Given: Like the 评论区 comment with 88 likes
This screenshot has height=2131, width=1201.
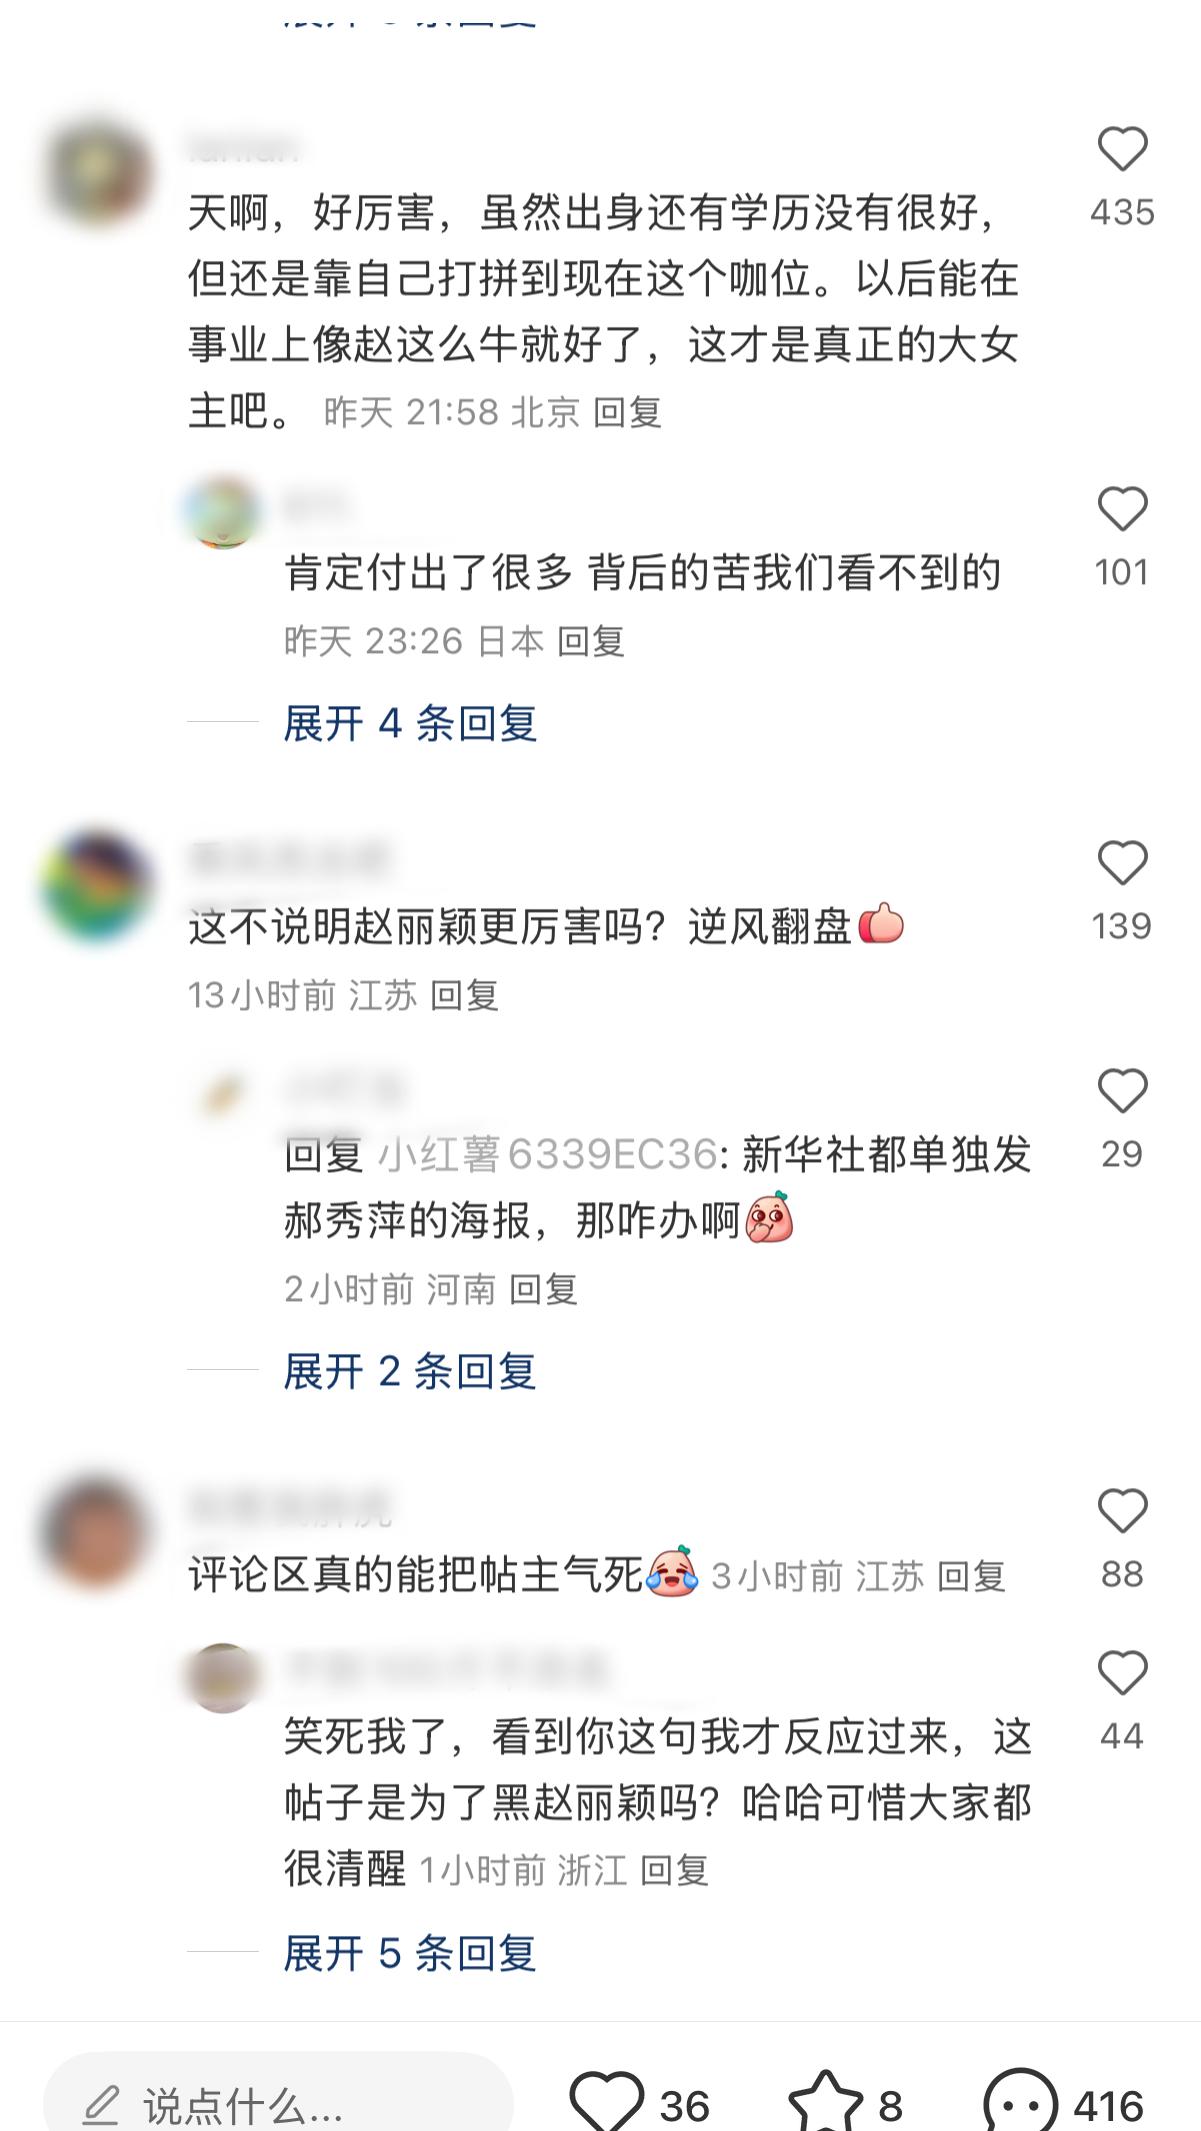Looking at the screenshot, I should 1122,1511.
